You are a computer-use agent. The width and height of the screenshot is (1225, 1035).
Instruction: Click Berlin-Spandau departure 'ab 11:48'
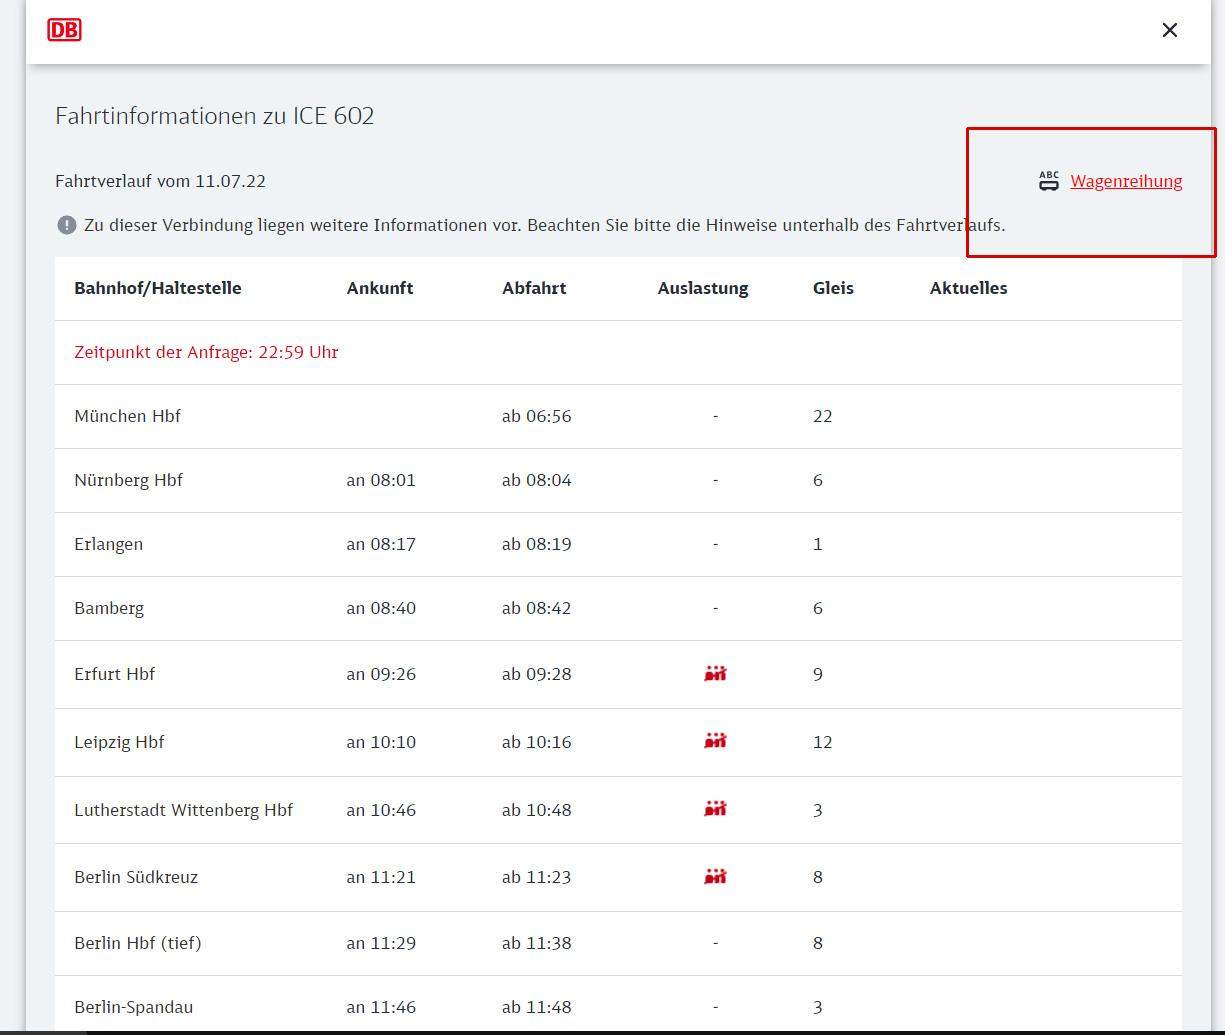(x=536, y=1007)
